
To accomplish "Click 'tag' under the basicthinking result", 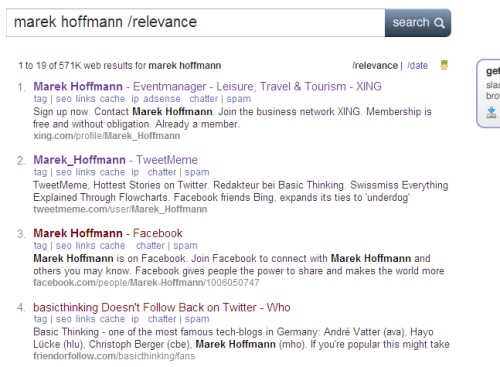I will coord(40,319).
